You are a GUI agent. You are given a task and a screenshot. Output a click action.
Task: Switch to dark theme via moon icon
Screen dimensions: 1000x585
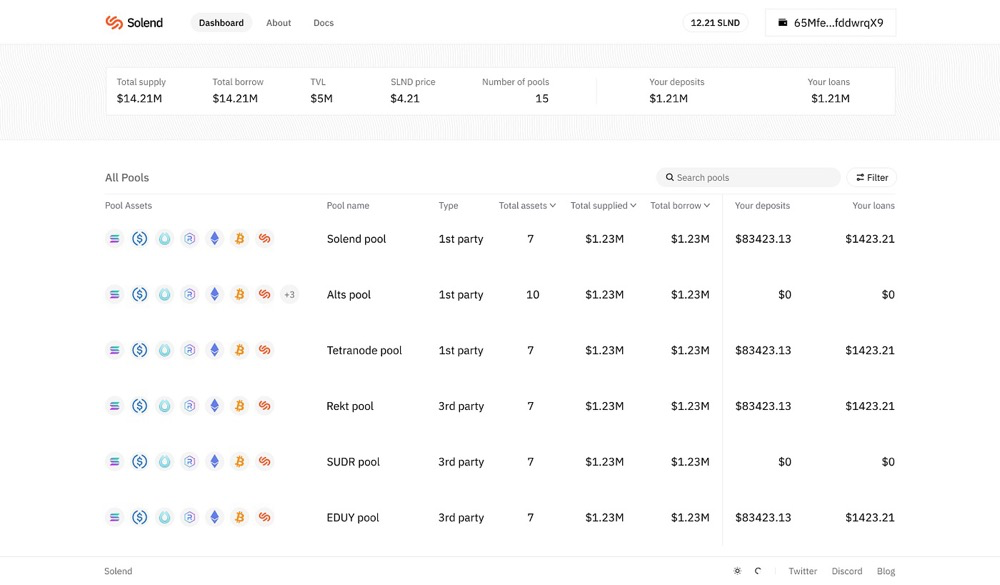tap(758, 571)
